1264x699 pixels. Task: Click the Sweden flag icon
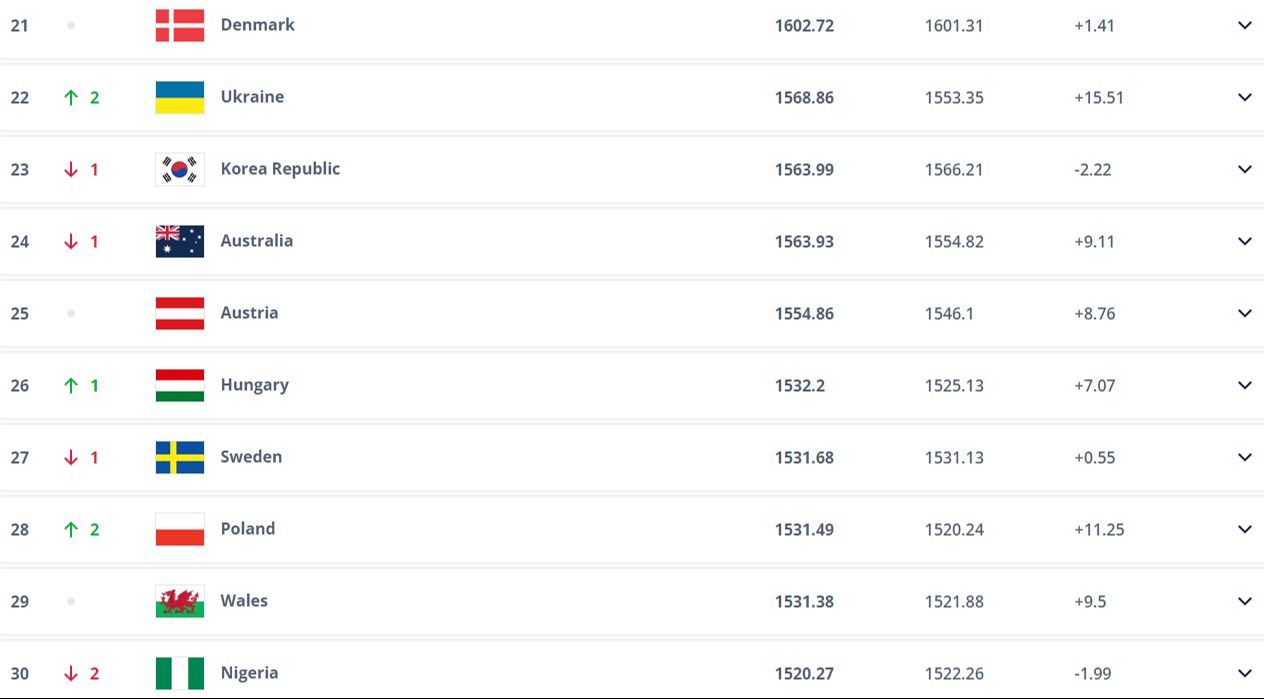click(x=180, y=457)
